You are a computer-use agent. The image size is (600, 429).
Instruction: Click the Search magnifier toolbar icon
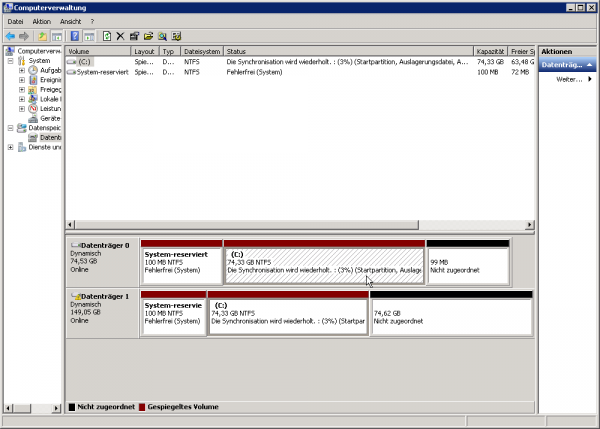click(x=162, y=36)
